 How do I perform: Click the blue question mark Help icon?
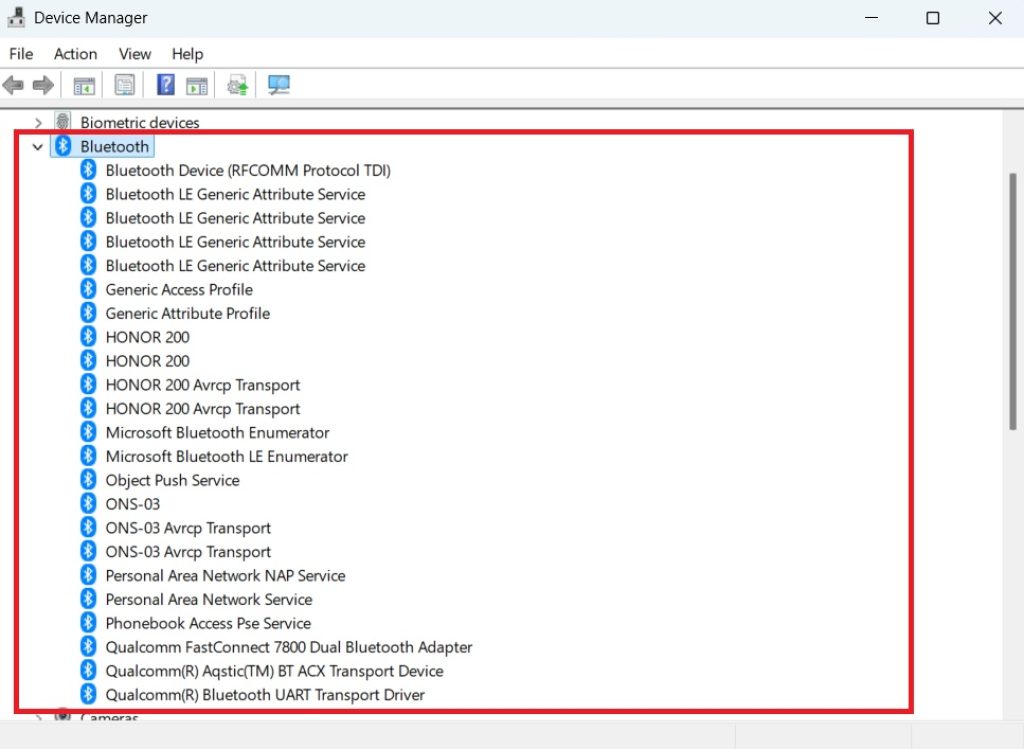(166, 84)
